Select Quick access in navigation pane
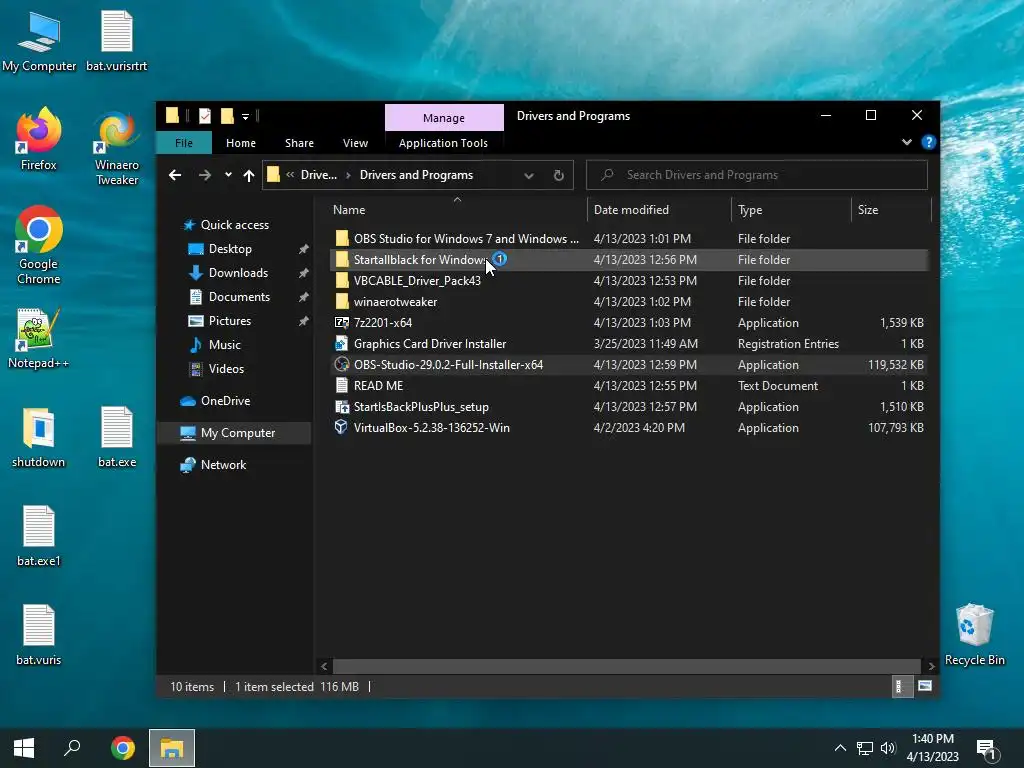The width and height of the screenshot is (1024, 768). pos(234,225)
